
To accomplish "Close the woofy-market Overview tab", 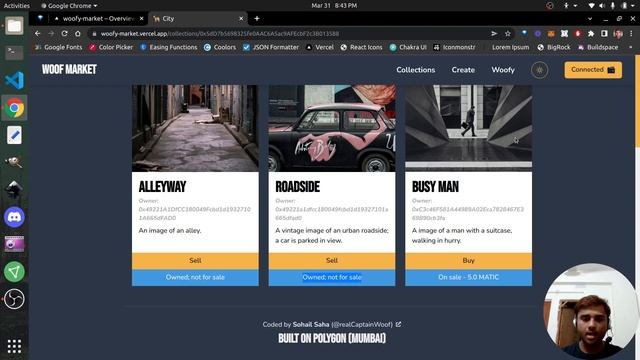I will [142, 18].
